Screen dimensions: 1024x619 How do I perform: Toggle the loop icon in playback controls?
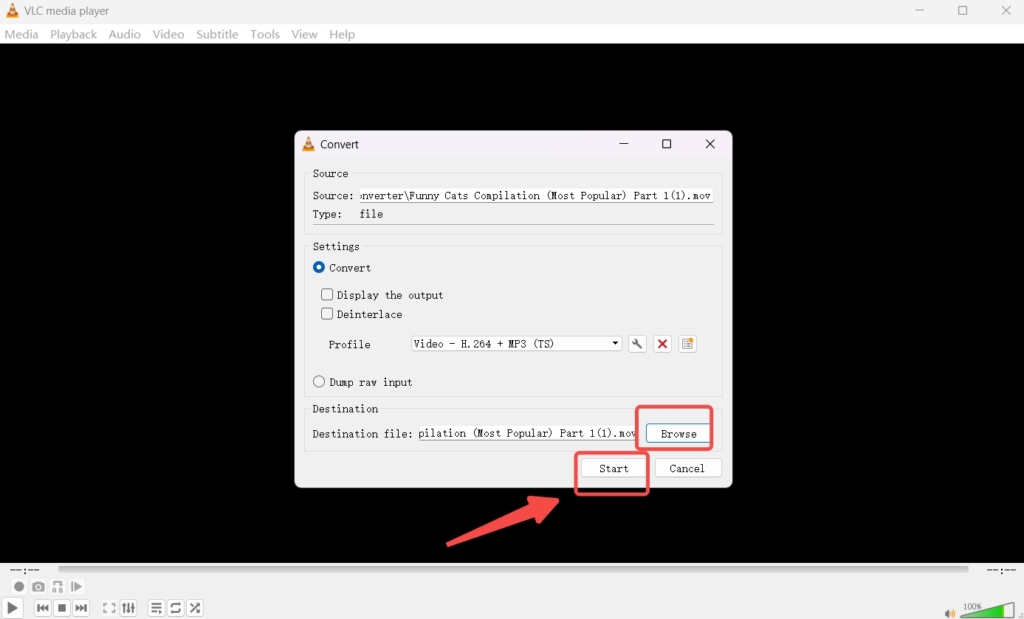tap(175, 607)
